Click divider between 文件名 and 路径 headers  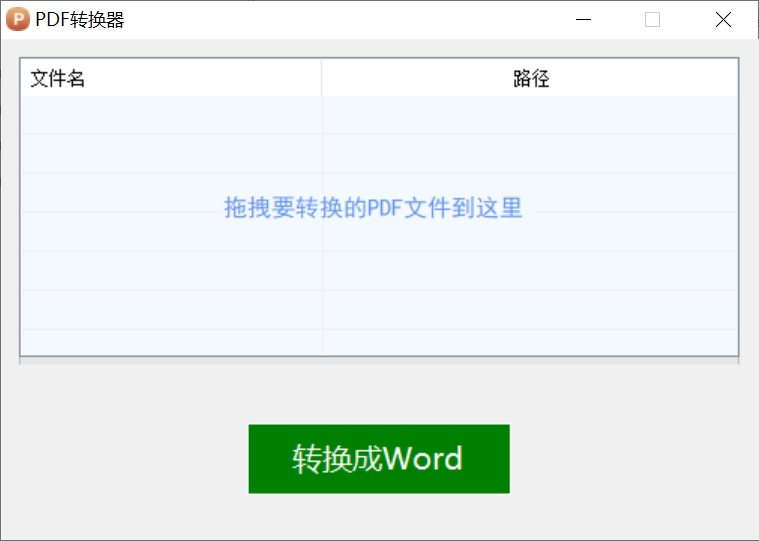click(x=321, y=78)
